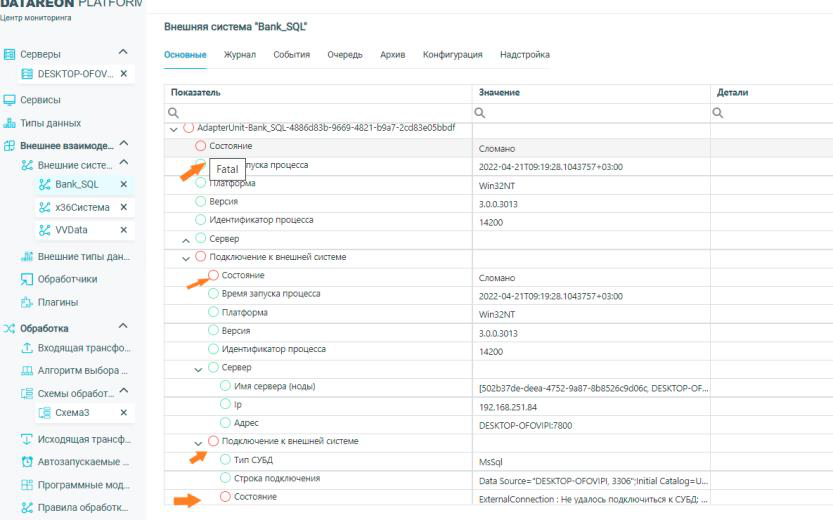The image size is (833, 520).
Task: Click the Сервисы monitor icon
Action: click(x=11, y=100)
